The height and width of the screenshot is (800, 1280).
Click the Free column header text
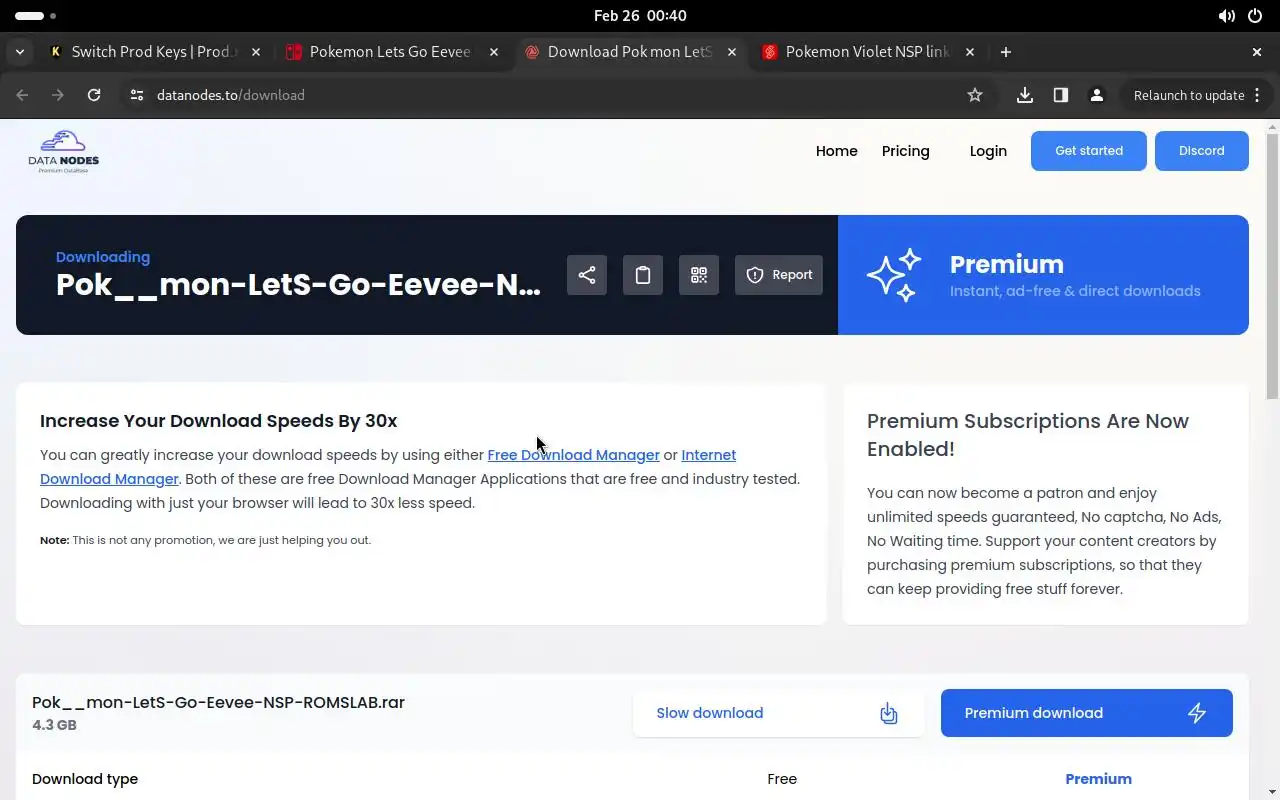(x=782, y=779)
